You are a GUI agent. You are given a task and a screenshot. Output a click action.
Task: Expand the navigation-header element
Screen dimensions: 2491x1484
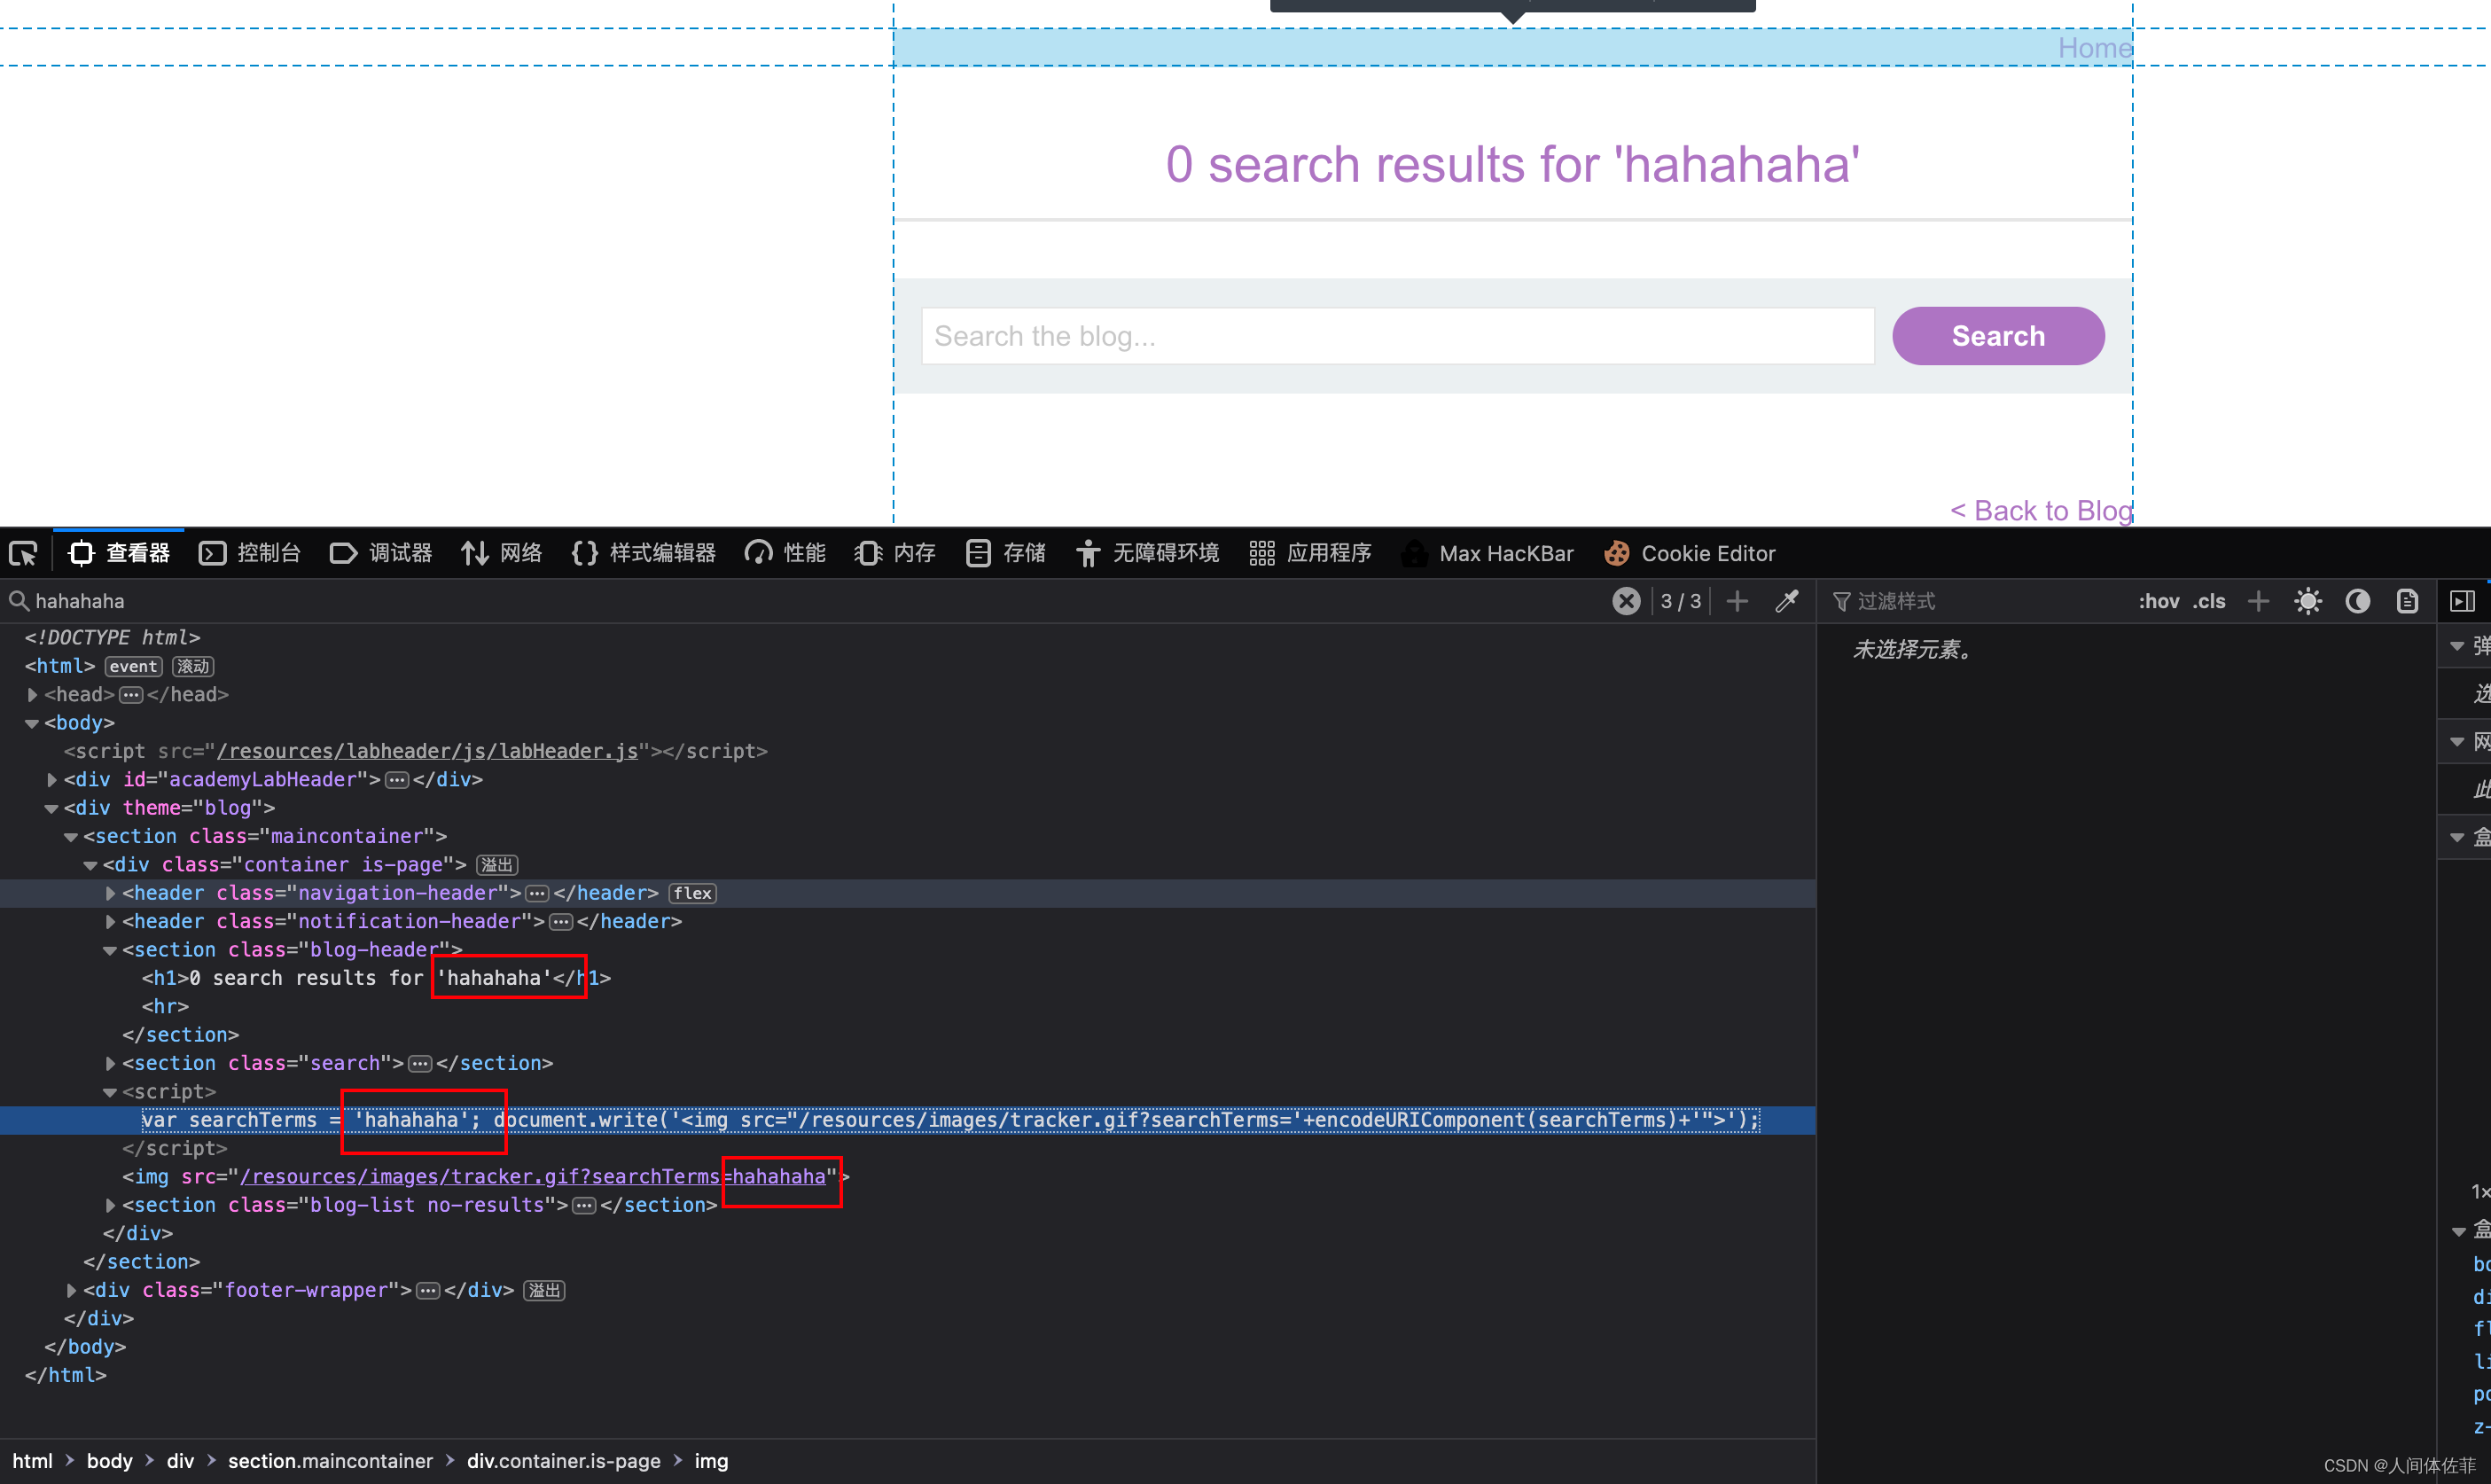[110, 893]
